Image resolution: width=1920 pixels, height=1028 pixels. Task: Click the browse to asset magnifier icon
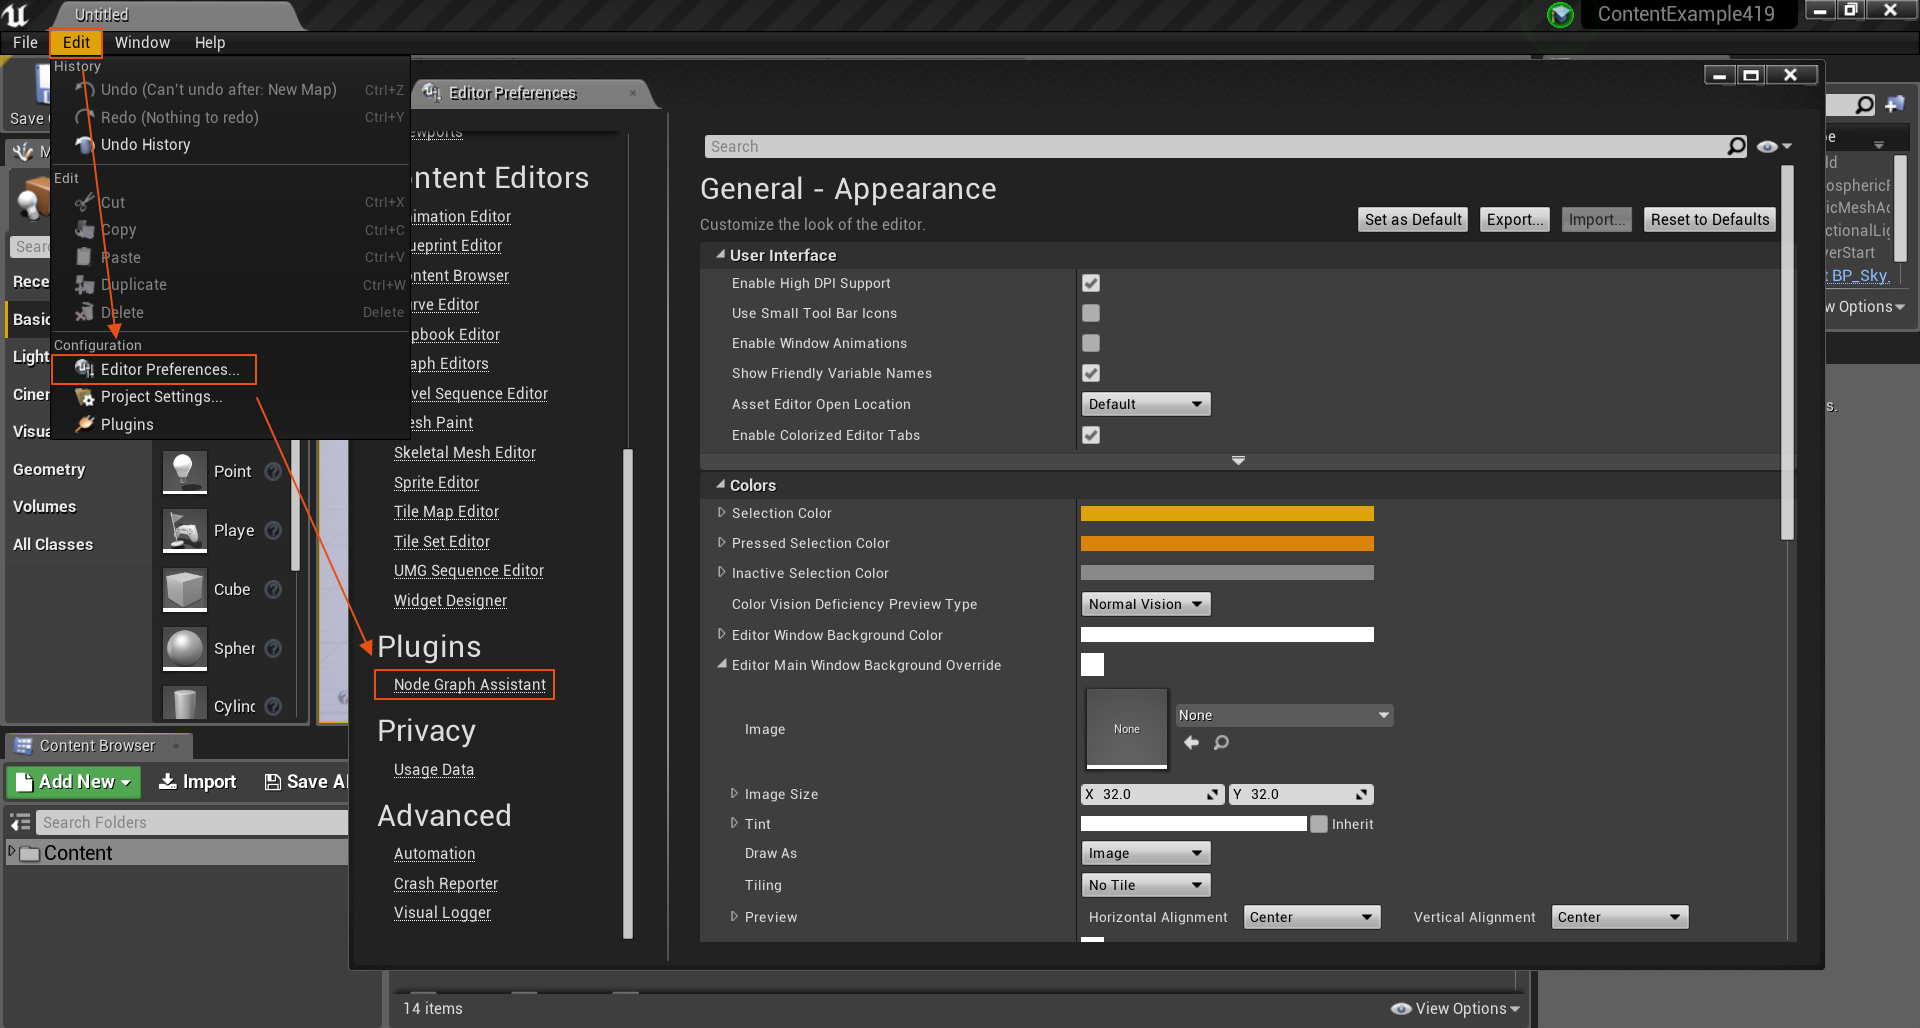coord(1221,742)
